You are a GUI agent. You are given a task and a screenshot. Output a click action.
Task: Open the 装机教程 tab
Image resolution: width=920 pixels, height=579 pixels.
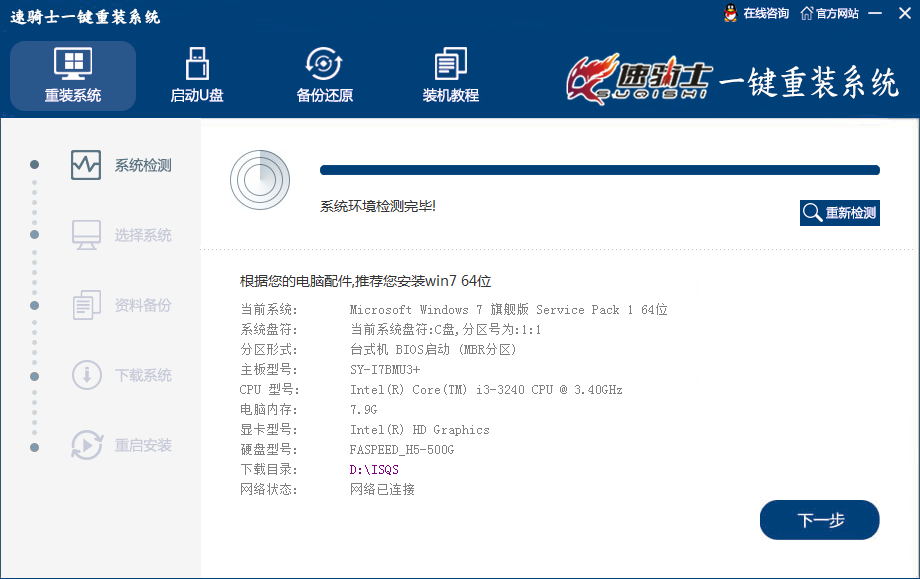pyautogui.click(x=451, y=76)
